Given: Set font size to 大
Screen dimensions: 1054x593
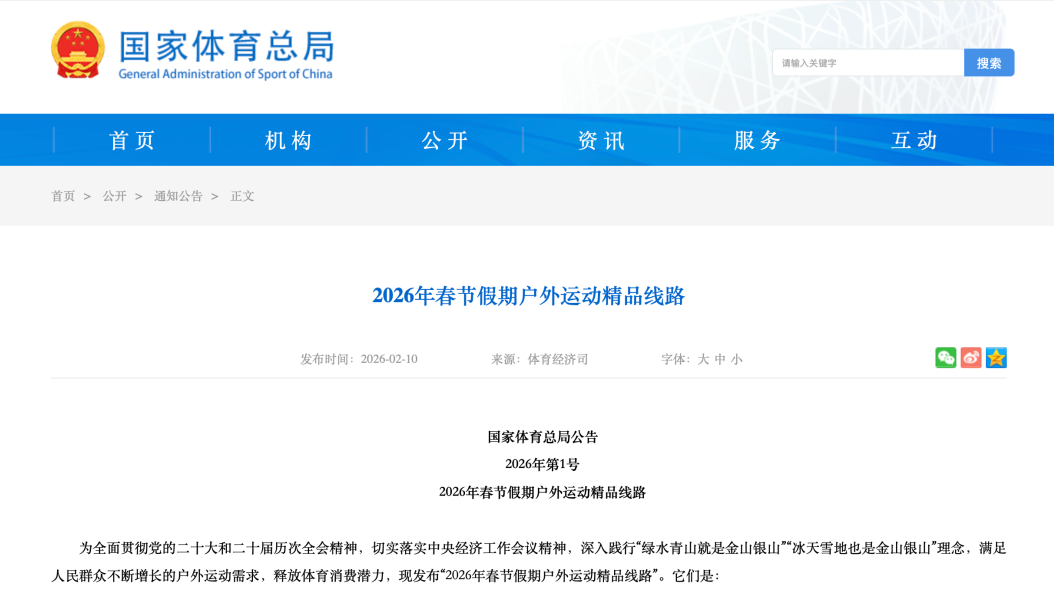Looking at the screenshot, I should pyautogui.click(x=703, y=359).
